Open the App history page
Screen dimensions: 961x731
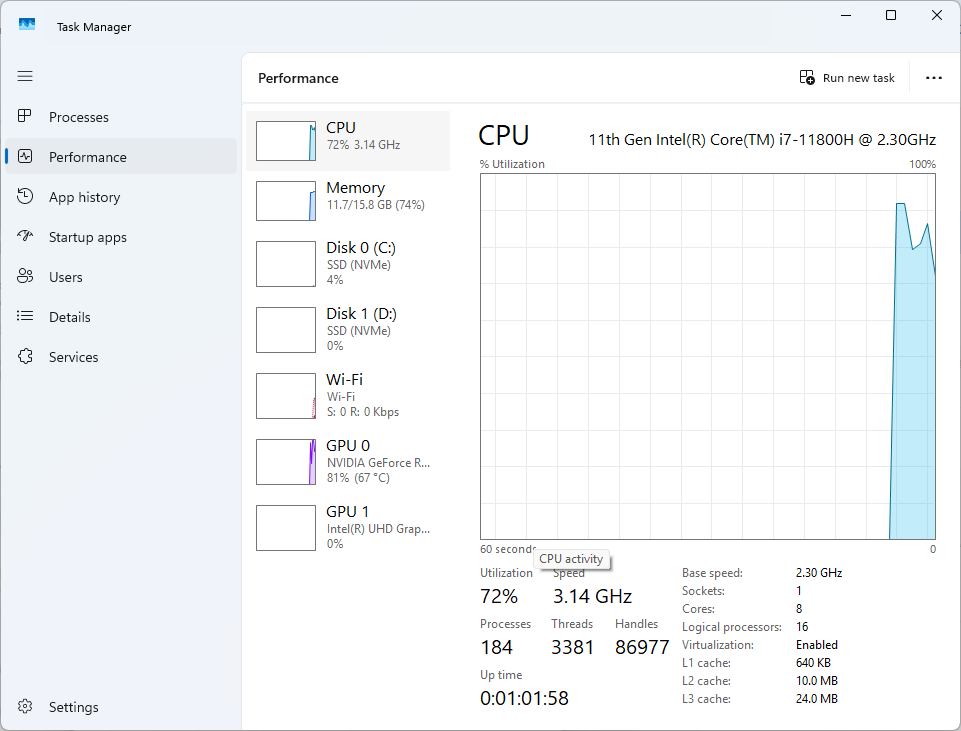pos(121,197)
